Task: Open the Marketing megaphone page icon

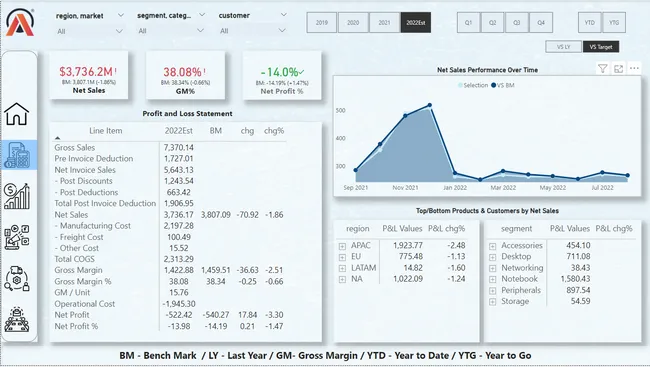Action: click(17, 237)
